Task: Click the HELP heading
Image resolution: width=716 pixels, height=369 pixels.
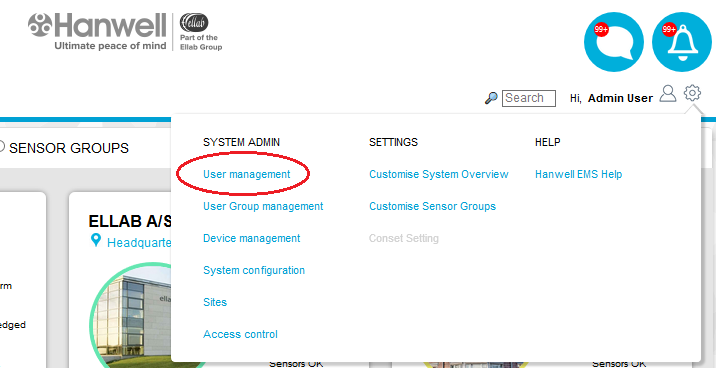Action: [x=548, y=142]
